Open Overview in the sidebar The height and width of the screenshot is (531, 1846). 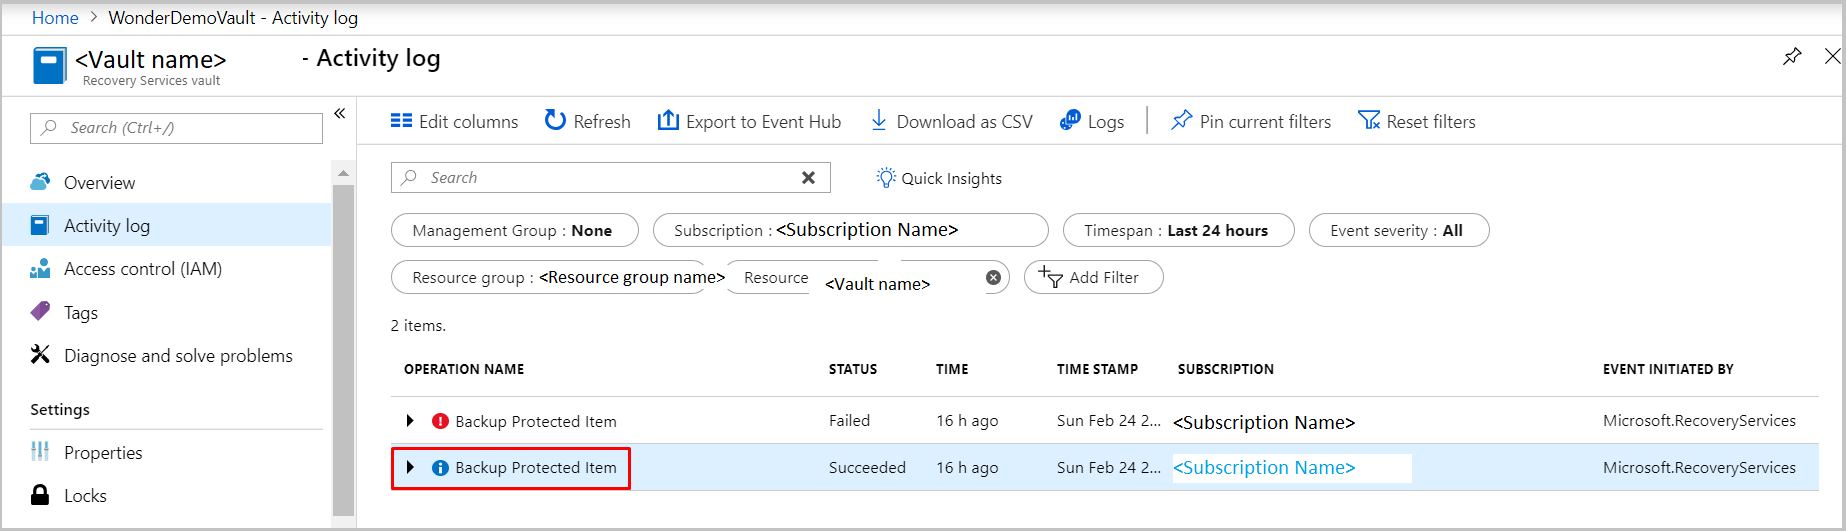[x=99, y=183]
